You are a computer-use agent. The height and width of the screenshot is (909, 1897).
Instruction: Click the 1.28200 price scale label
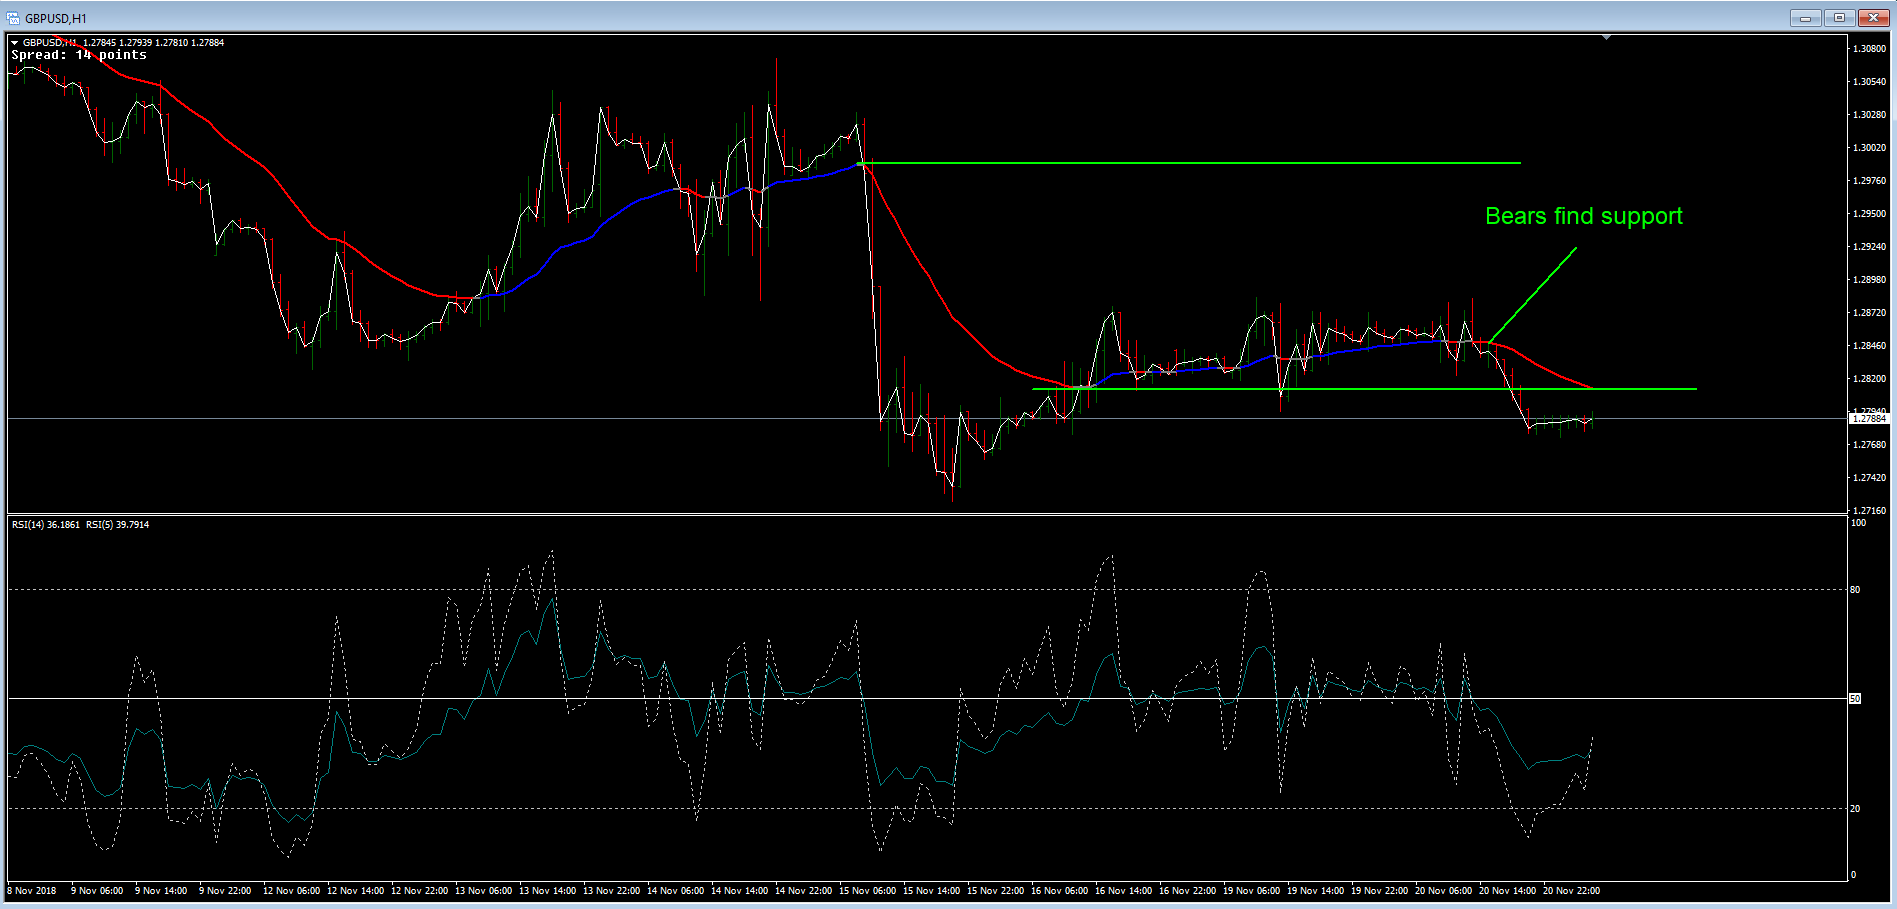(x=1869, y=378)
